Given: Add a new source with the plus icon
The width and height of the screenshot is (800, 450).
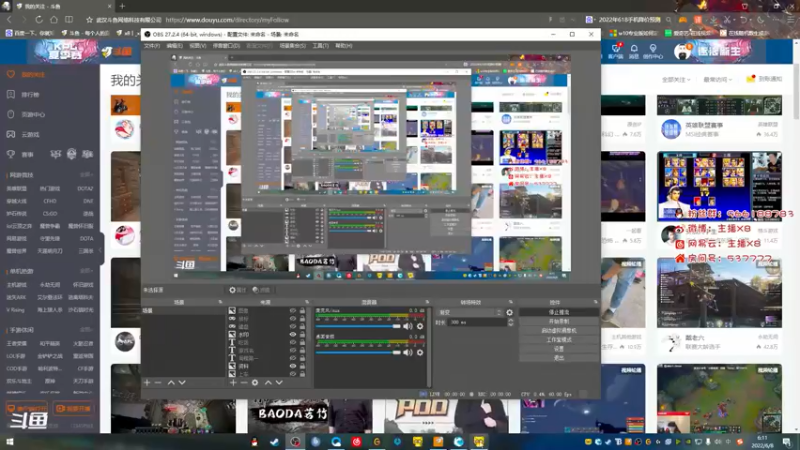Looking at the screenshot, I should click(233, 382).
